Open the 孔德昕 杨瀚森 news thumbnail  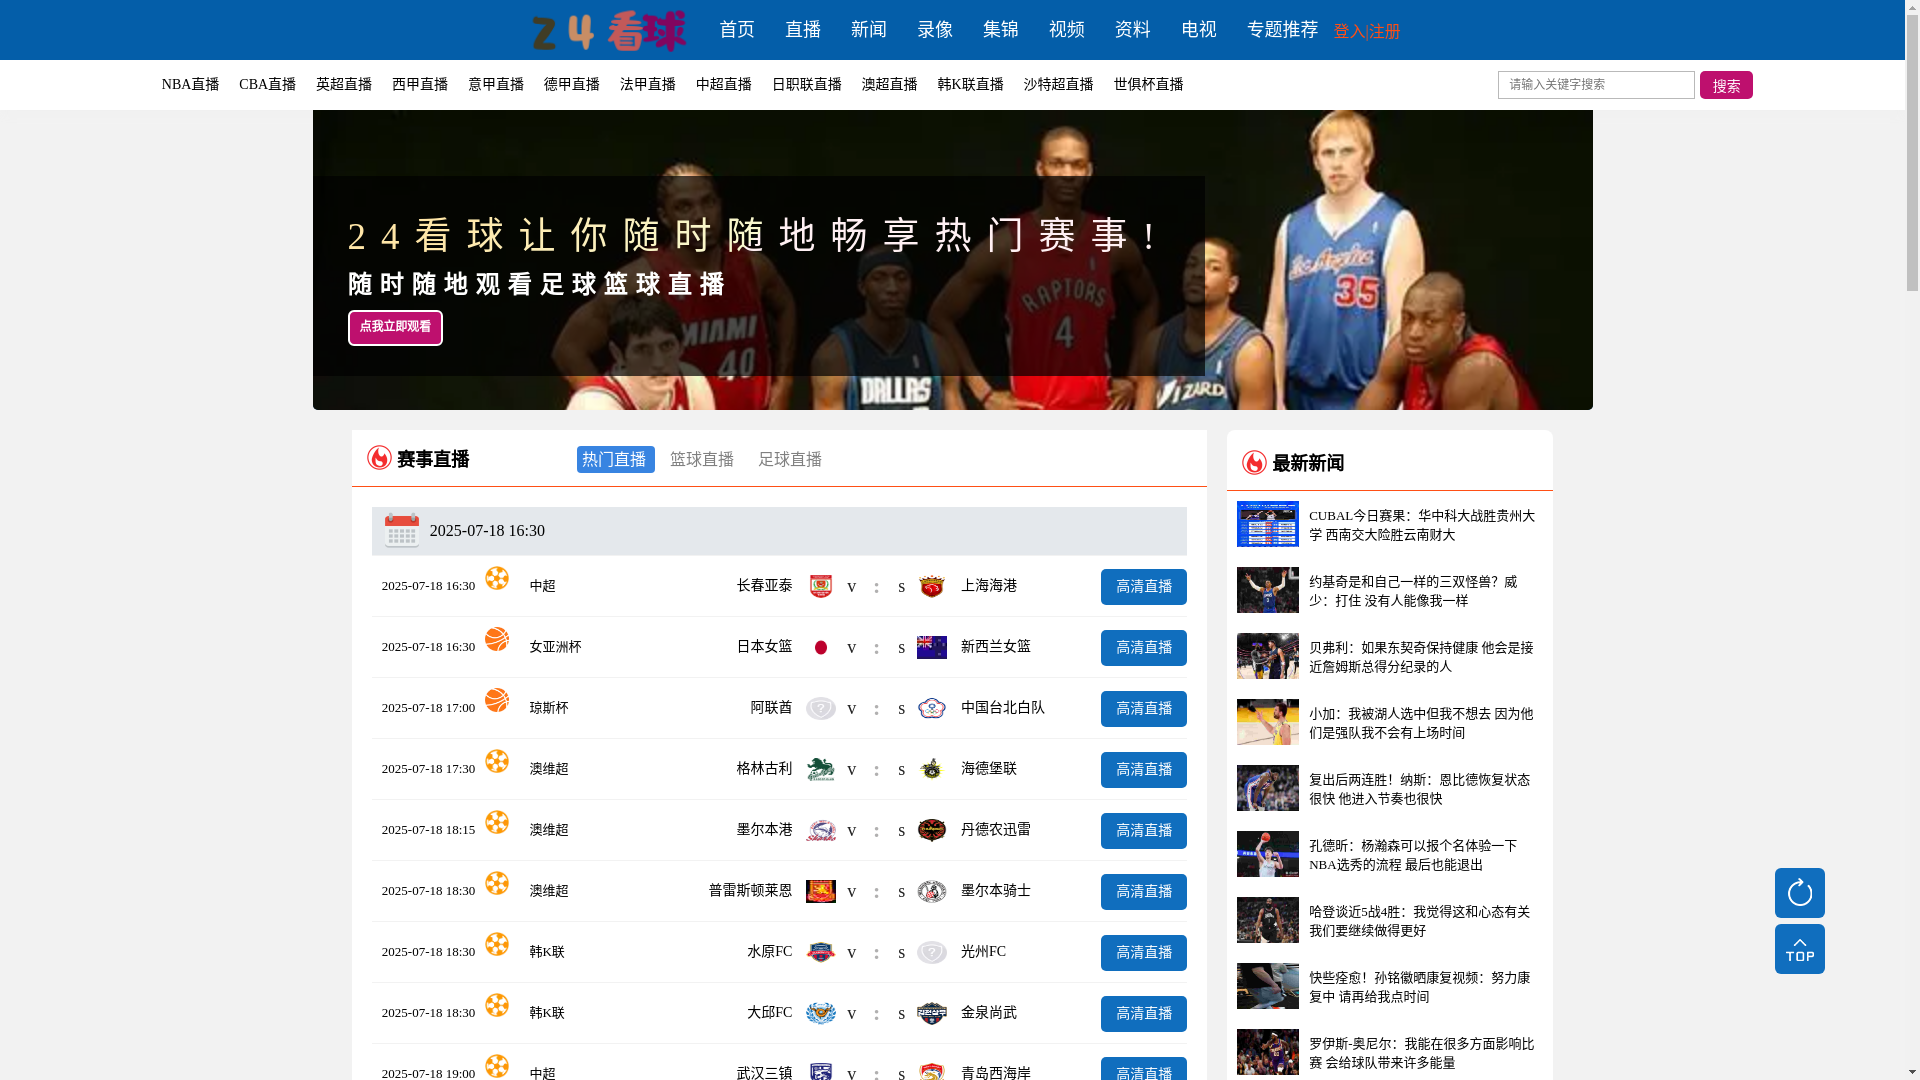pos(1268,854)
